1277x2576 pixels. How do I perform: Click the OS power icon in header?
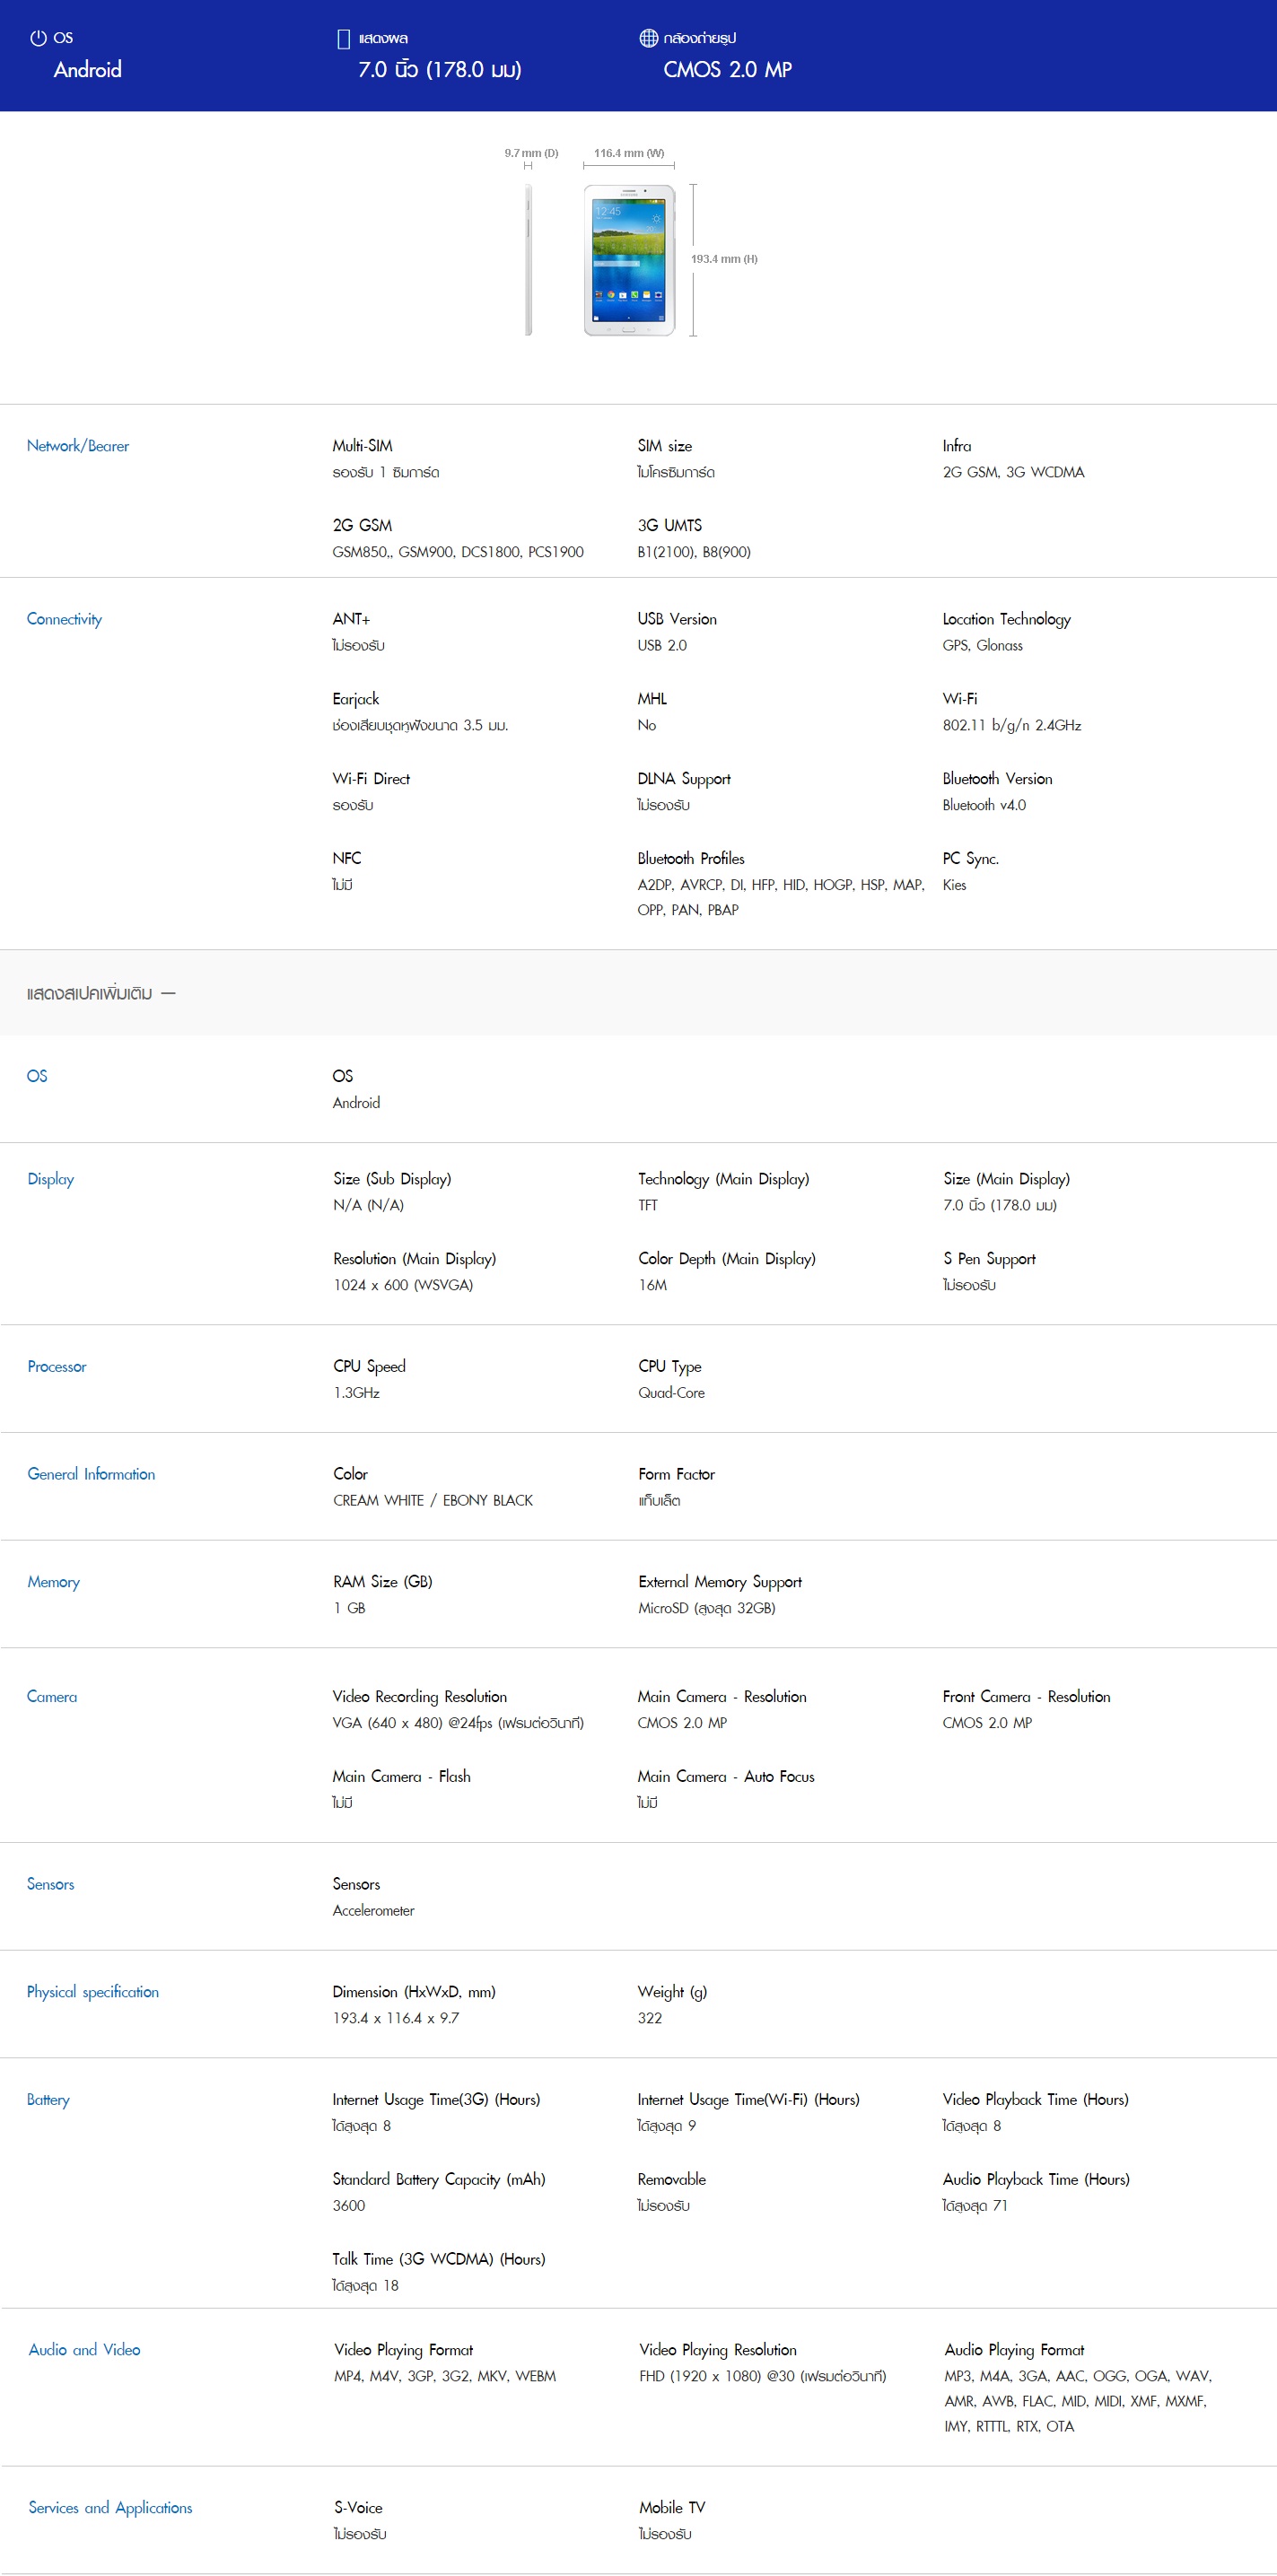pyautogui.click(x=38, y=38)
